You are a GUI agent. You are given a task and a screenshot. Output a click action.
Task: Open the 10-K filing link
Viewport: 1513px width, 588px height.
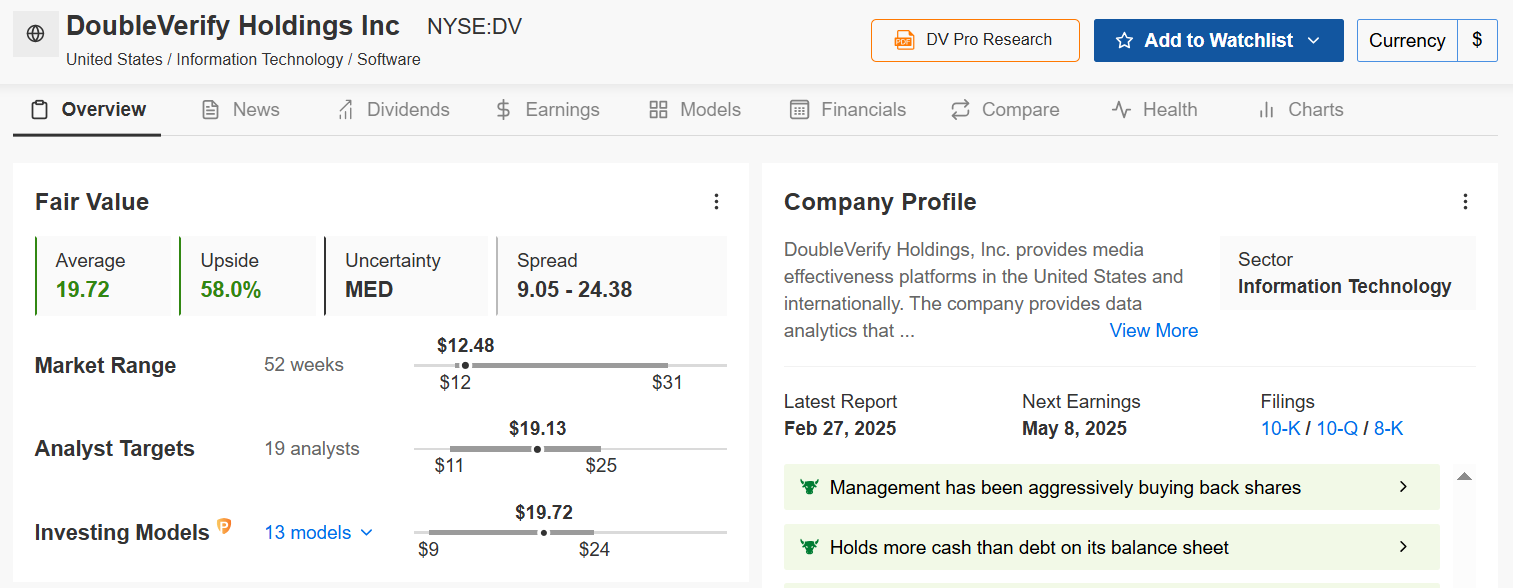tap(1281, 428)
